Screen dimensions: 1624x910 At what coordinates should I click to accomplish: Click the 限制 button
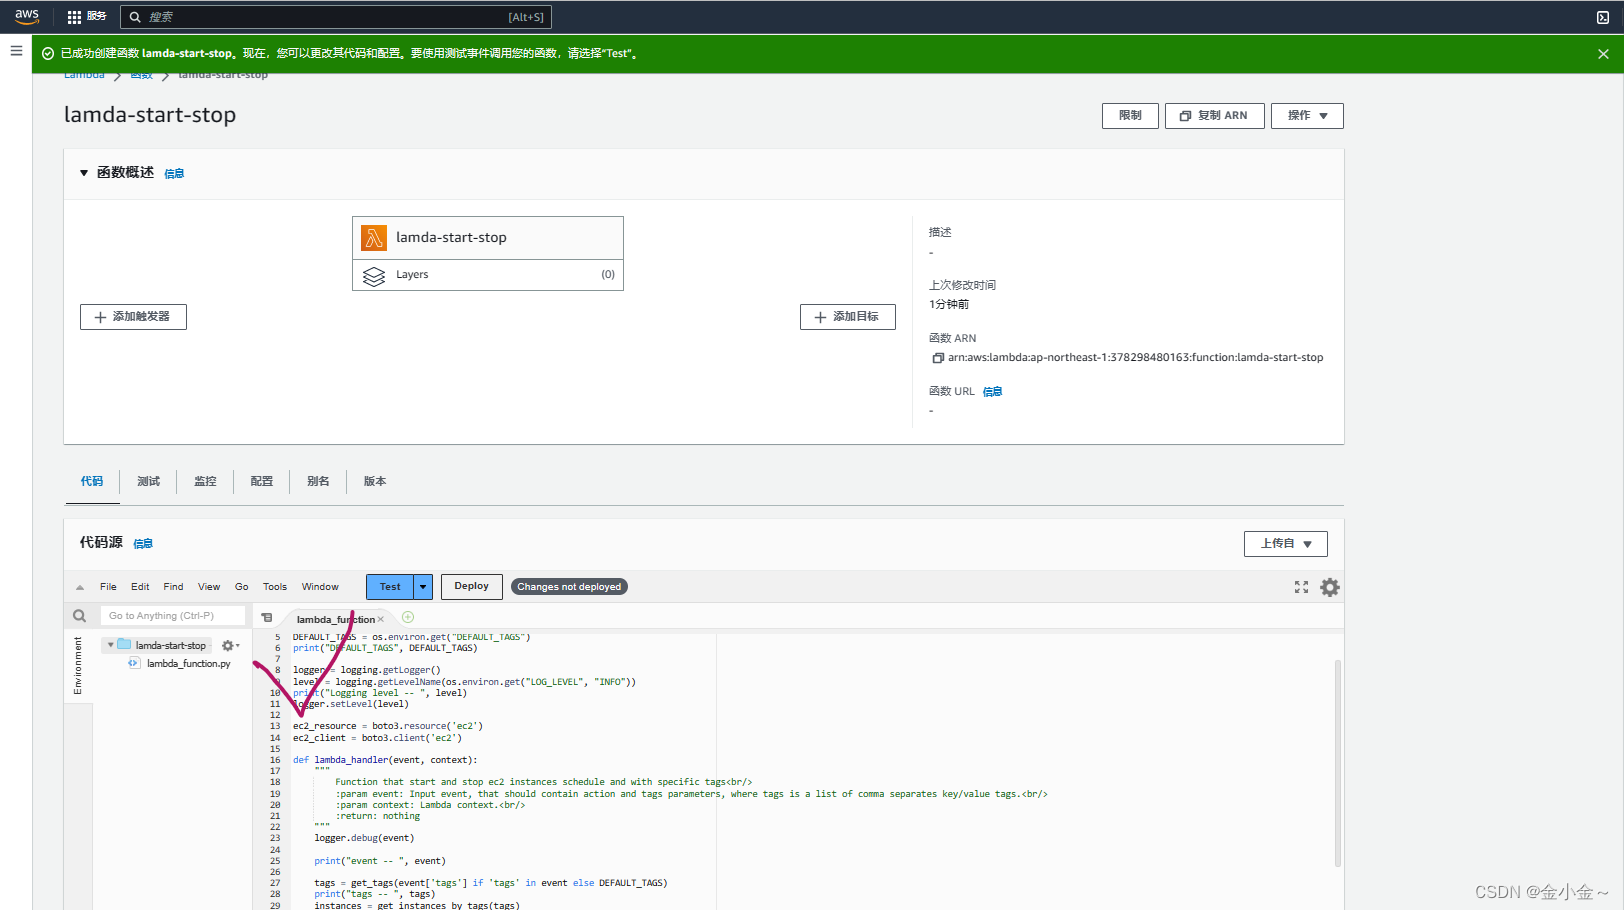coord(1130,116)
